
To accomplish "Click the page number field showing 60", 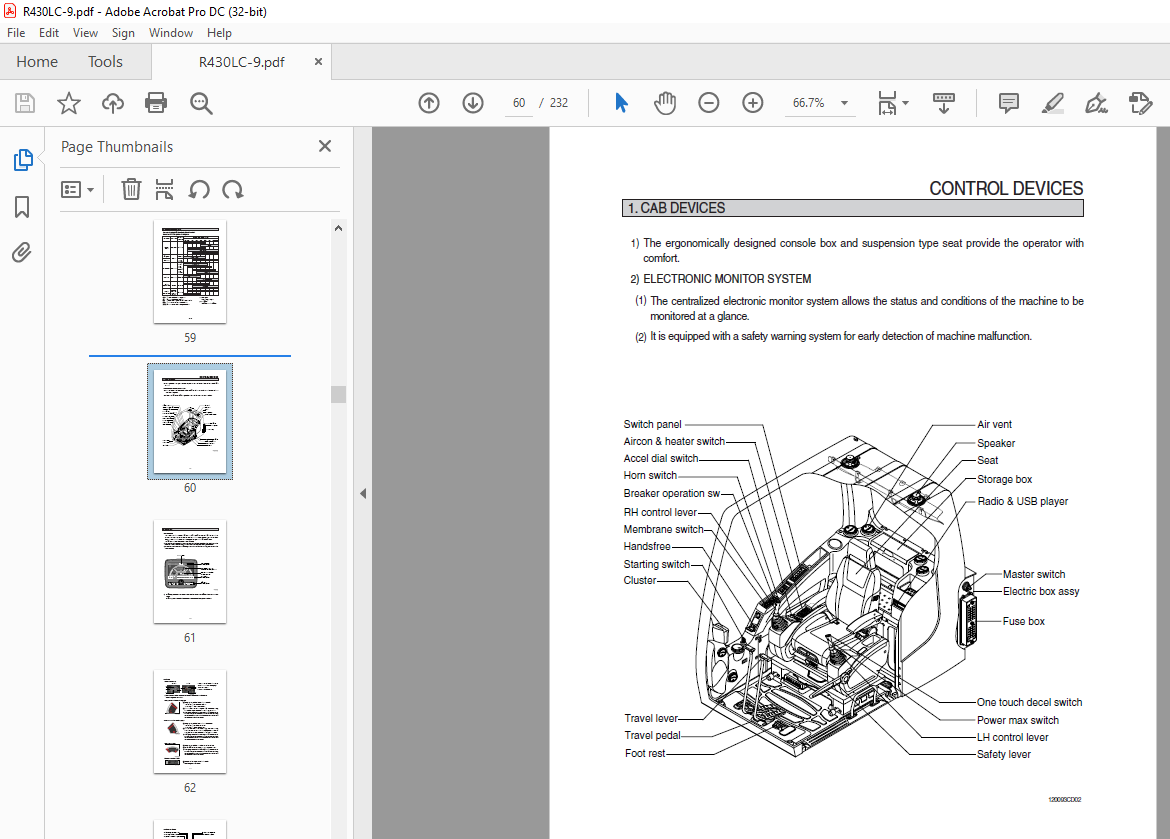I will click(x=519, y=103).
